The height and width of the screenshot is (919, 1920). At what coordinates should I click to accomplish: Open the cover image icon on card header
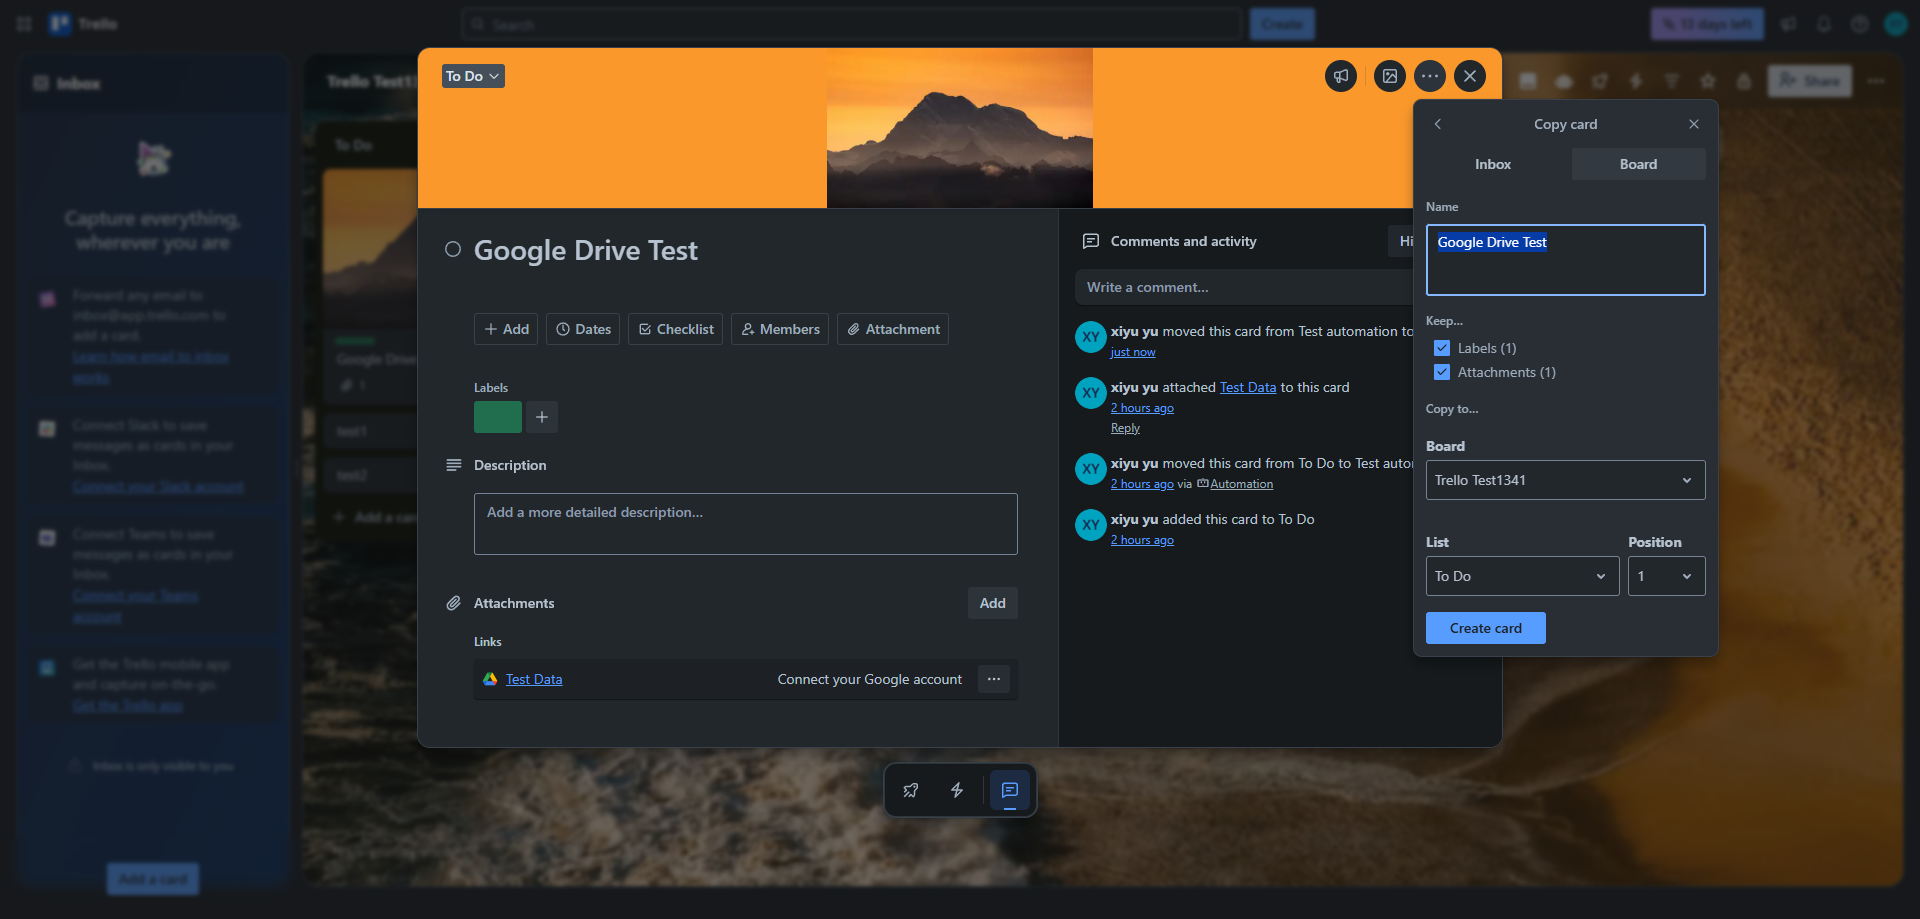[x=1390, y=76]
